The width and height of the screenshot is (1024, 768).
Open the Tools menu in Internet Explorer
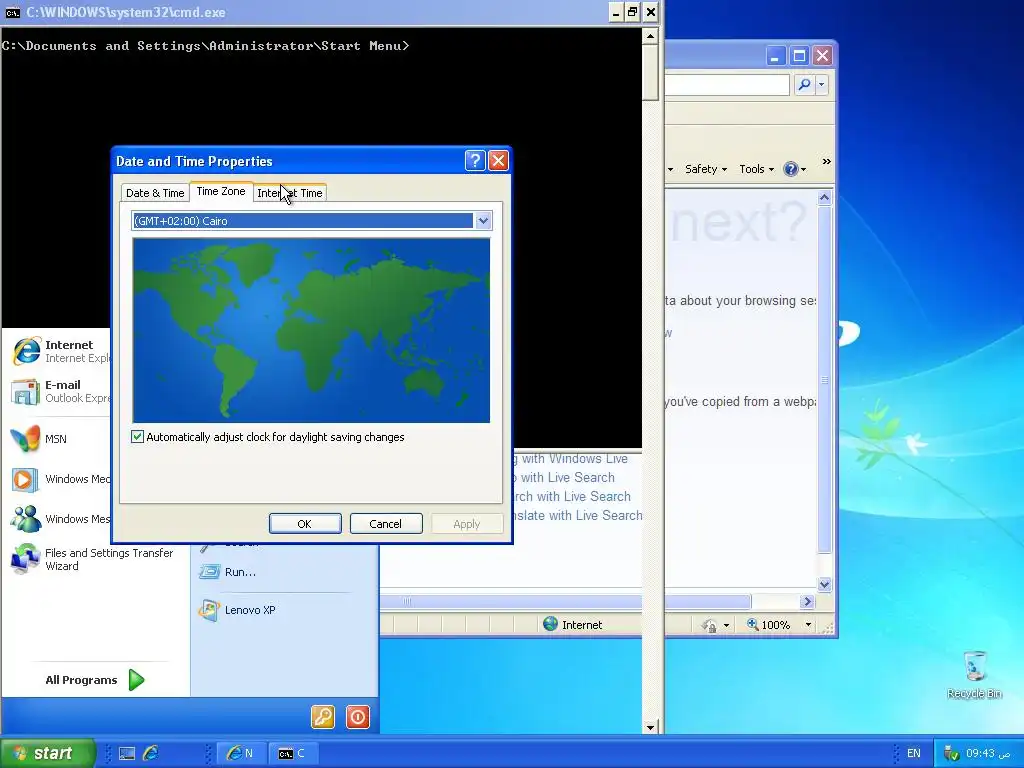coord(756,169)
